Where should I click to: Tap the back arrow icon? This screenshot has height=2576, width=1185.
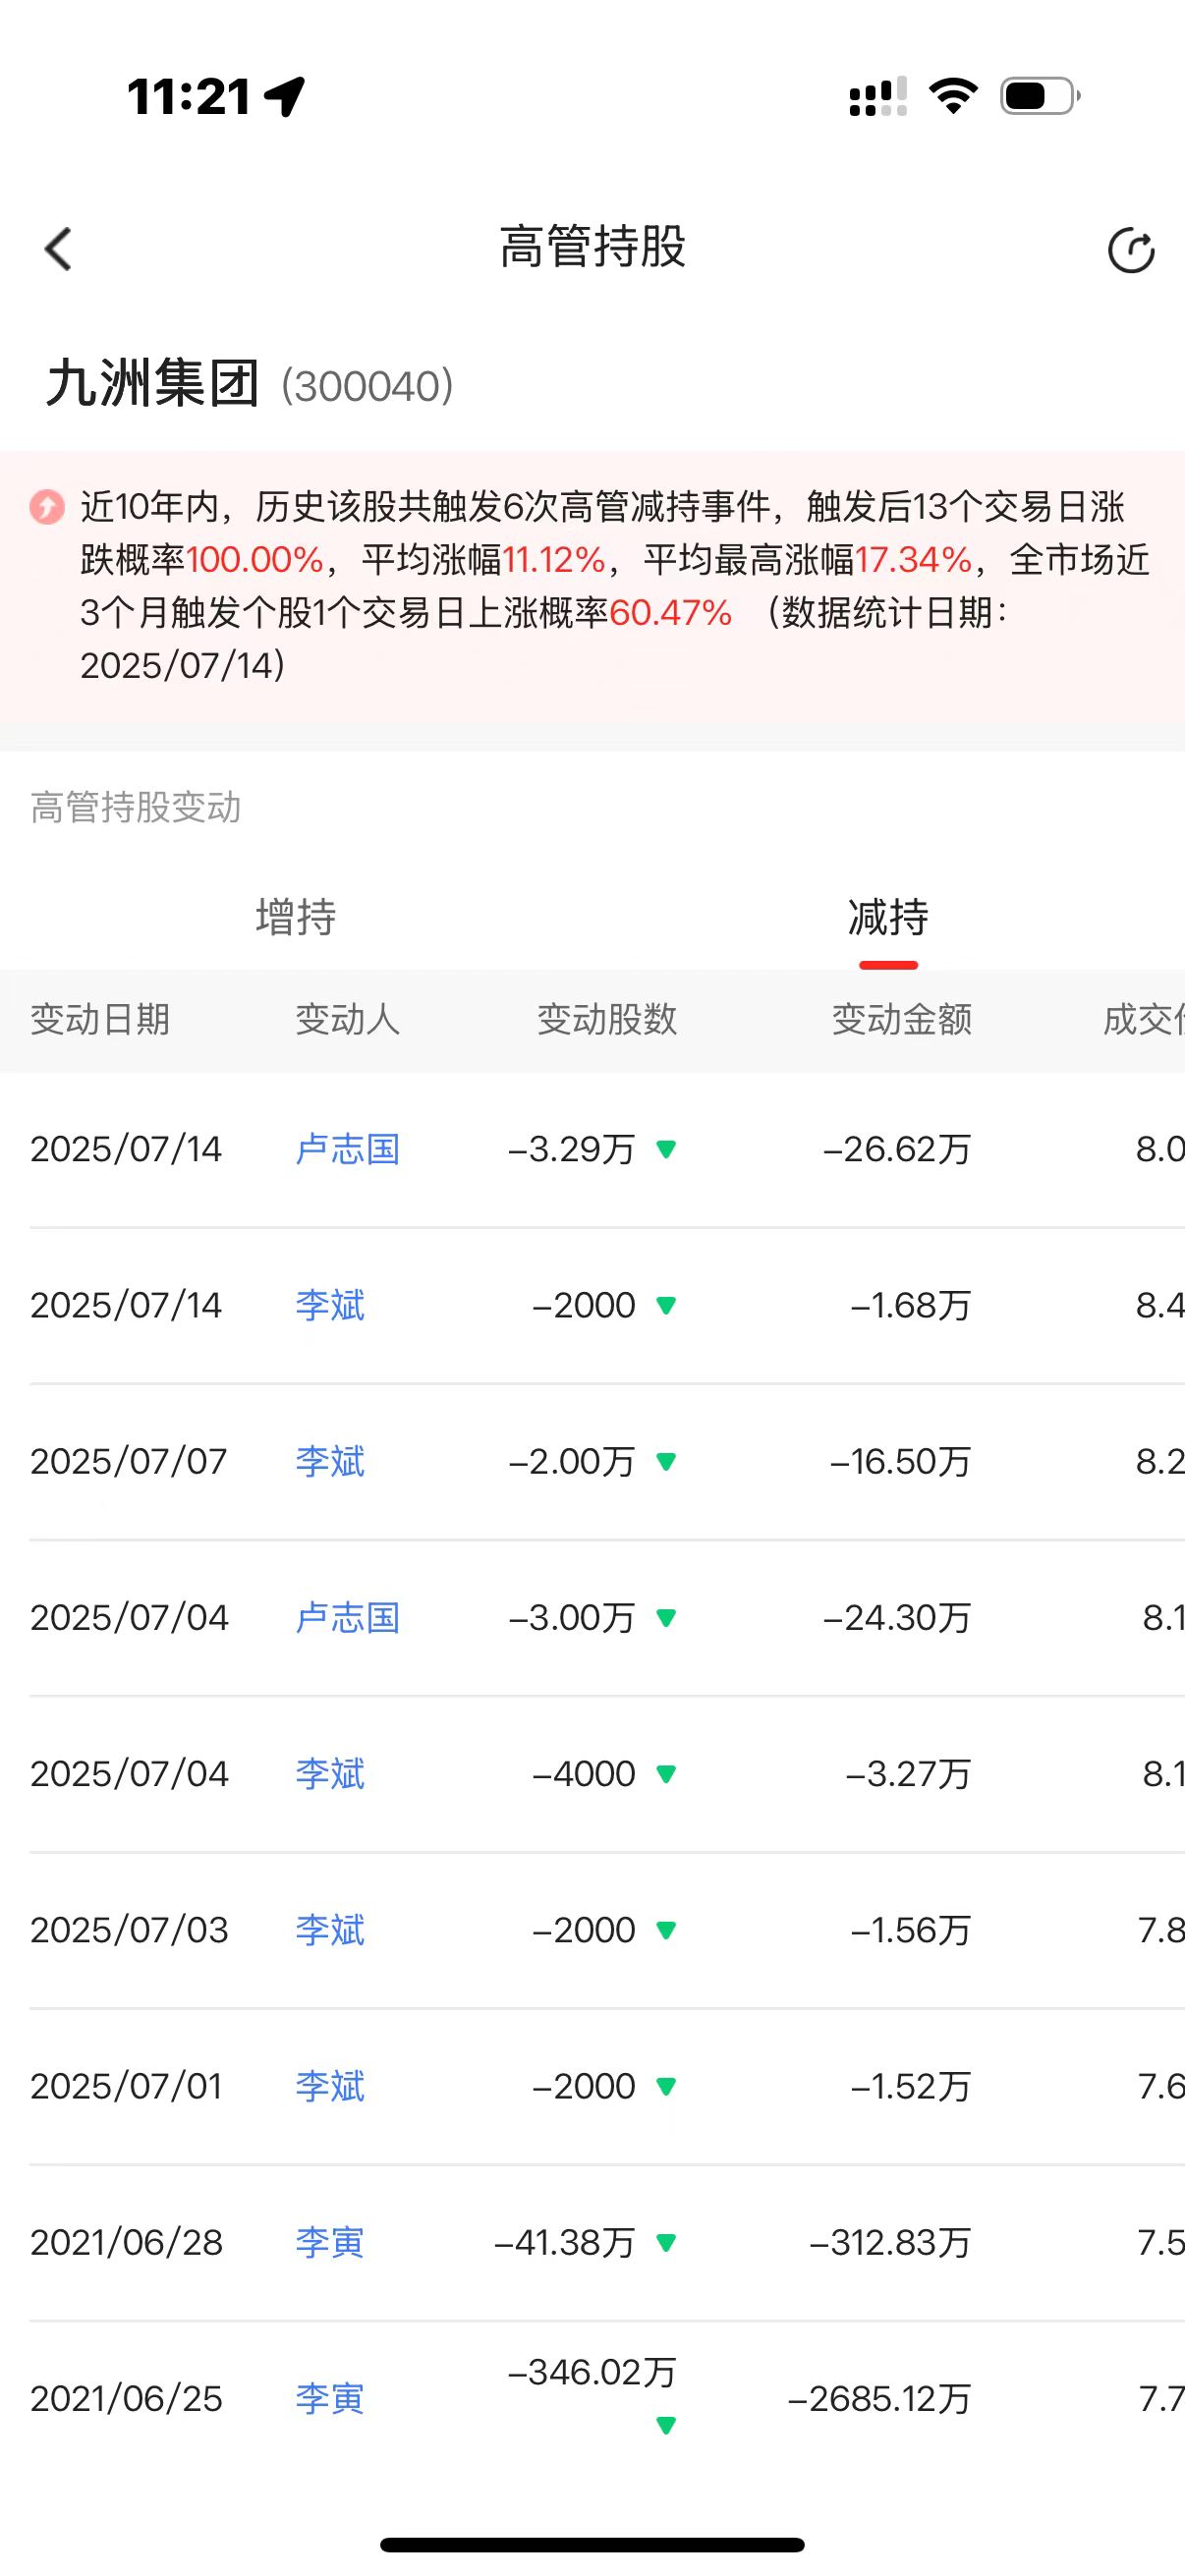[58, 249]
